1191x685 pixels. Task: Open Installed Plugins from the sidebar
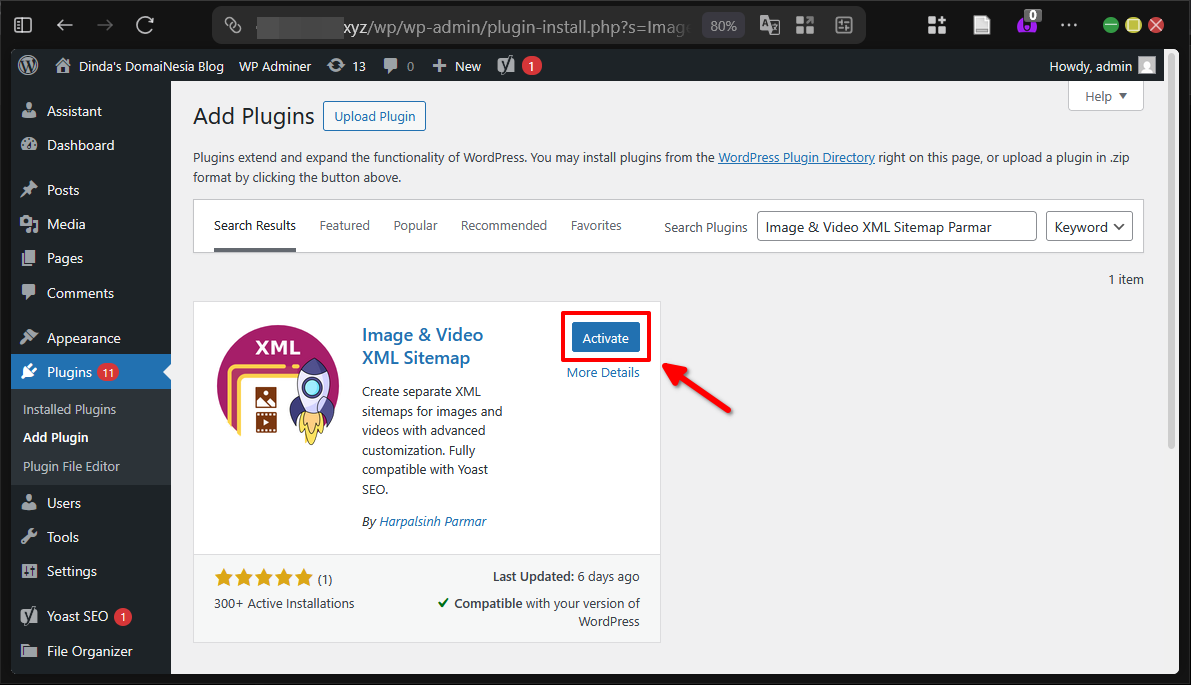click(x=69, y=408)
